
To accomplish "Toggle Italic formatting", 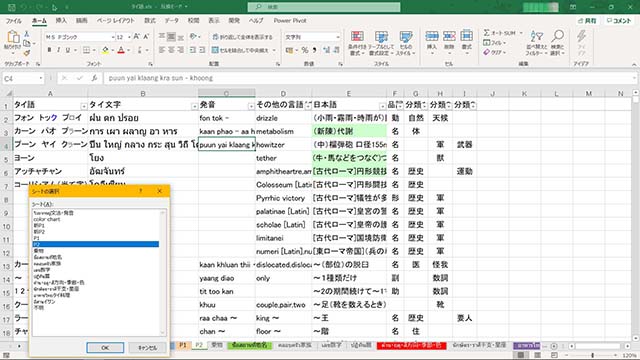I will coord(58,50).
